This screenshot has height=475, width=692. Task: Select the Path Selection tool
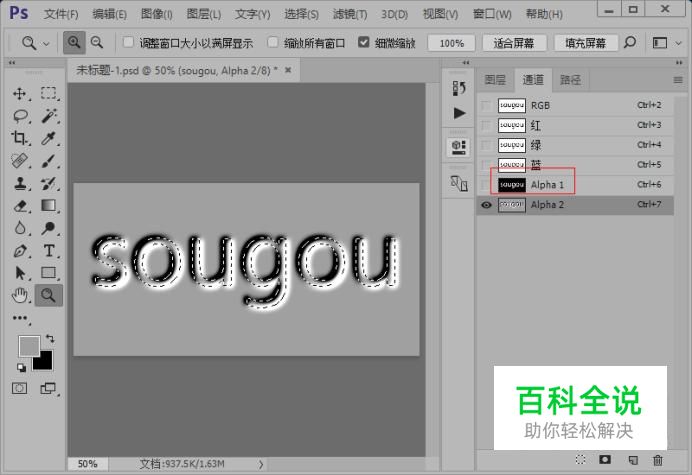[x=19, y=273]
